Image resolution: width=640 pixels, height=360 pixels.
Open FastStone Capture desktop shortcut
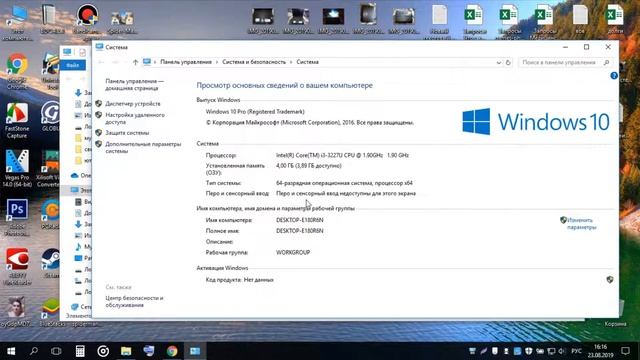17,120
